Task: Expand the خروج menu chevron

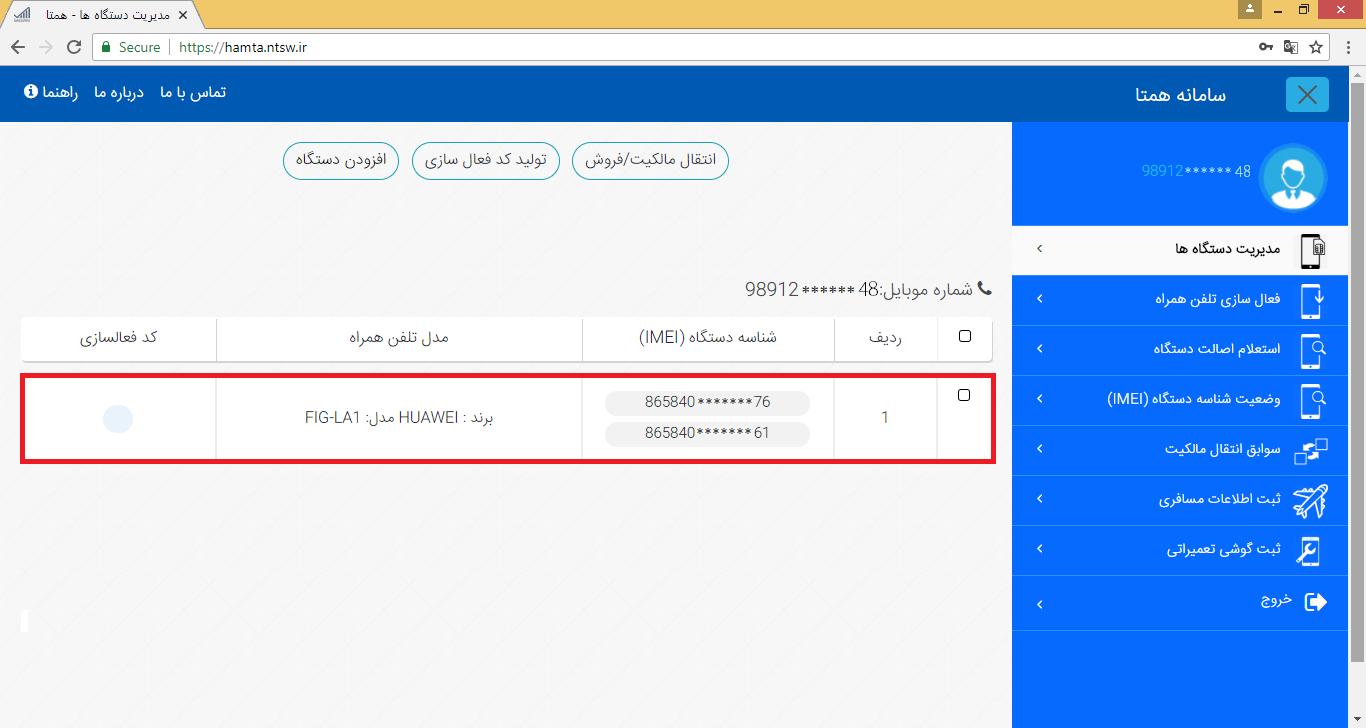Action: tap(1039, 604)
